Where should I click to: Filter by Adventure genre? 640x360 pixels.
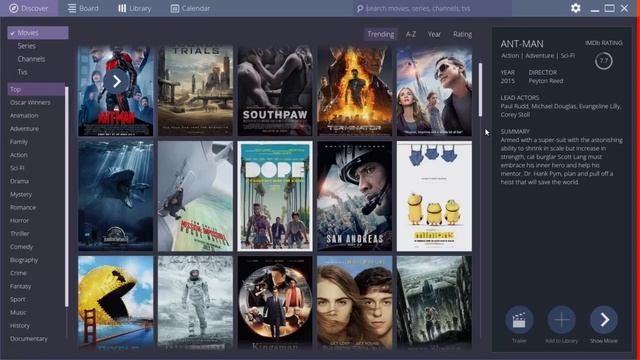[x=24, y=129]
